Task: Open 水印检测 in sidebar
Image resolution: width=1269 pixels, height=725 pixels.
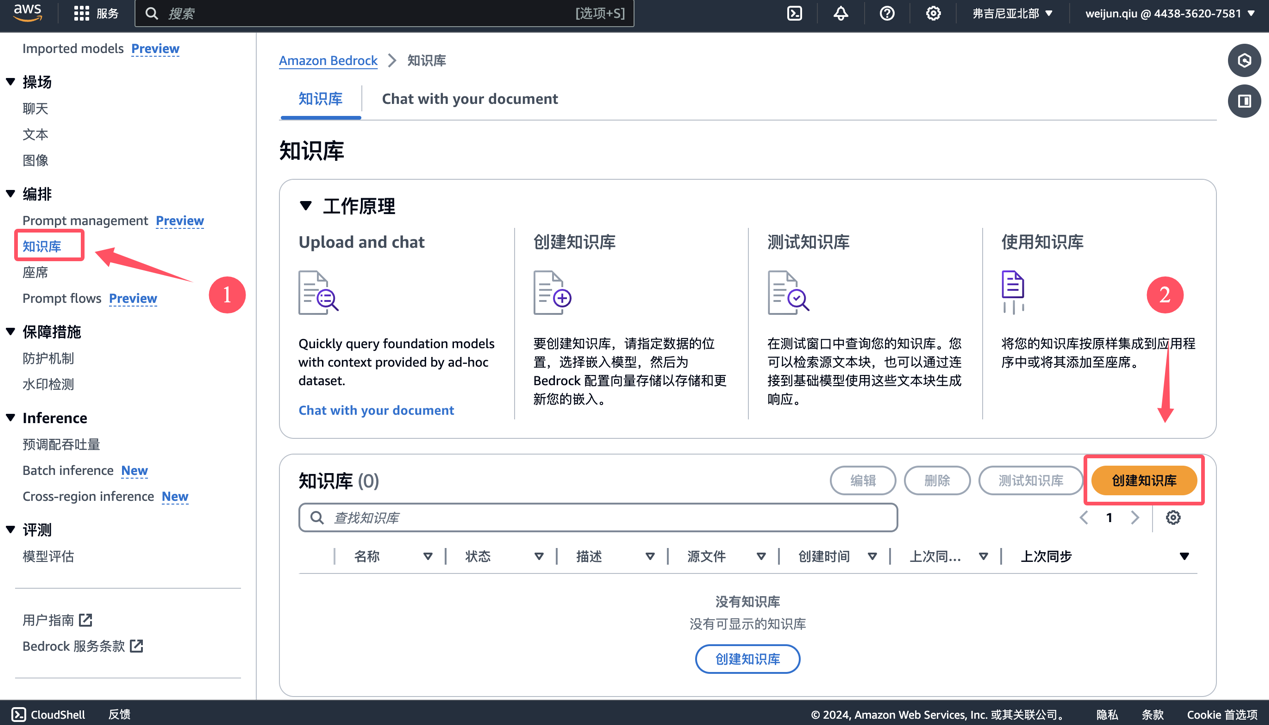Action: coord(48,384)
